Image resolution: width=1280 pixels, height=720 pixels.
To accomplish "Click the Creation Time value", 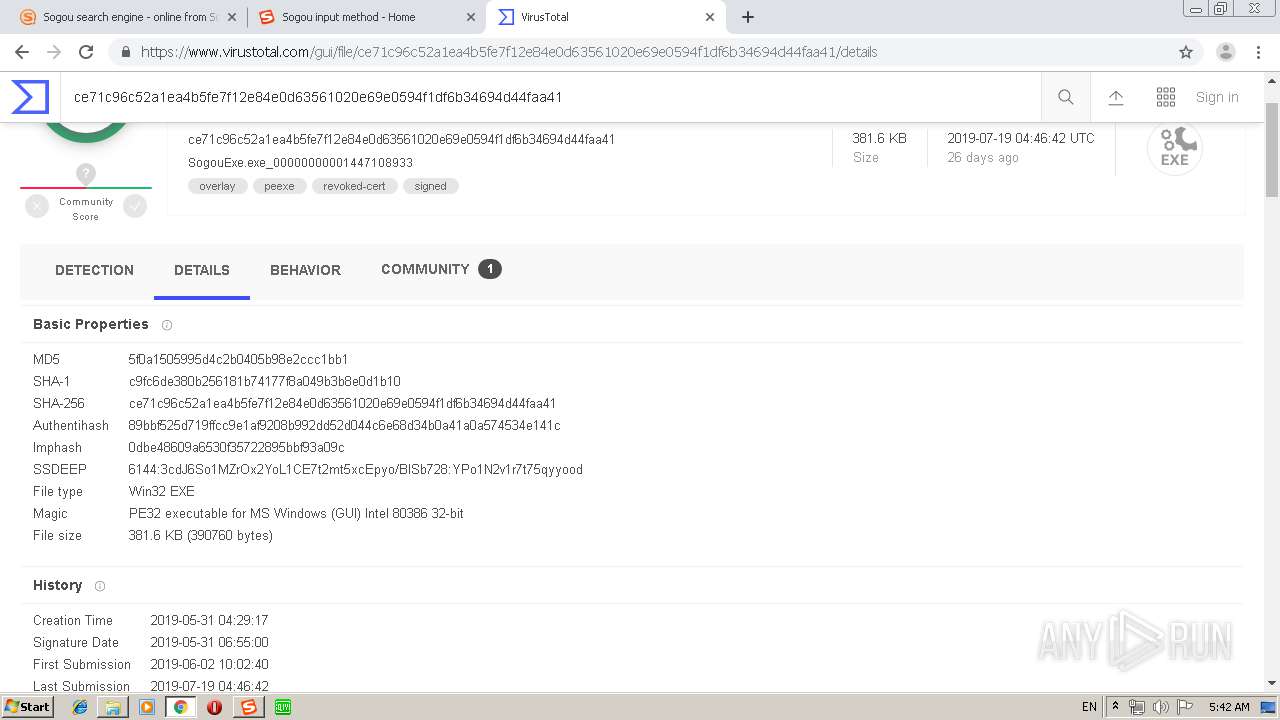I will pos(209,620).
